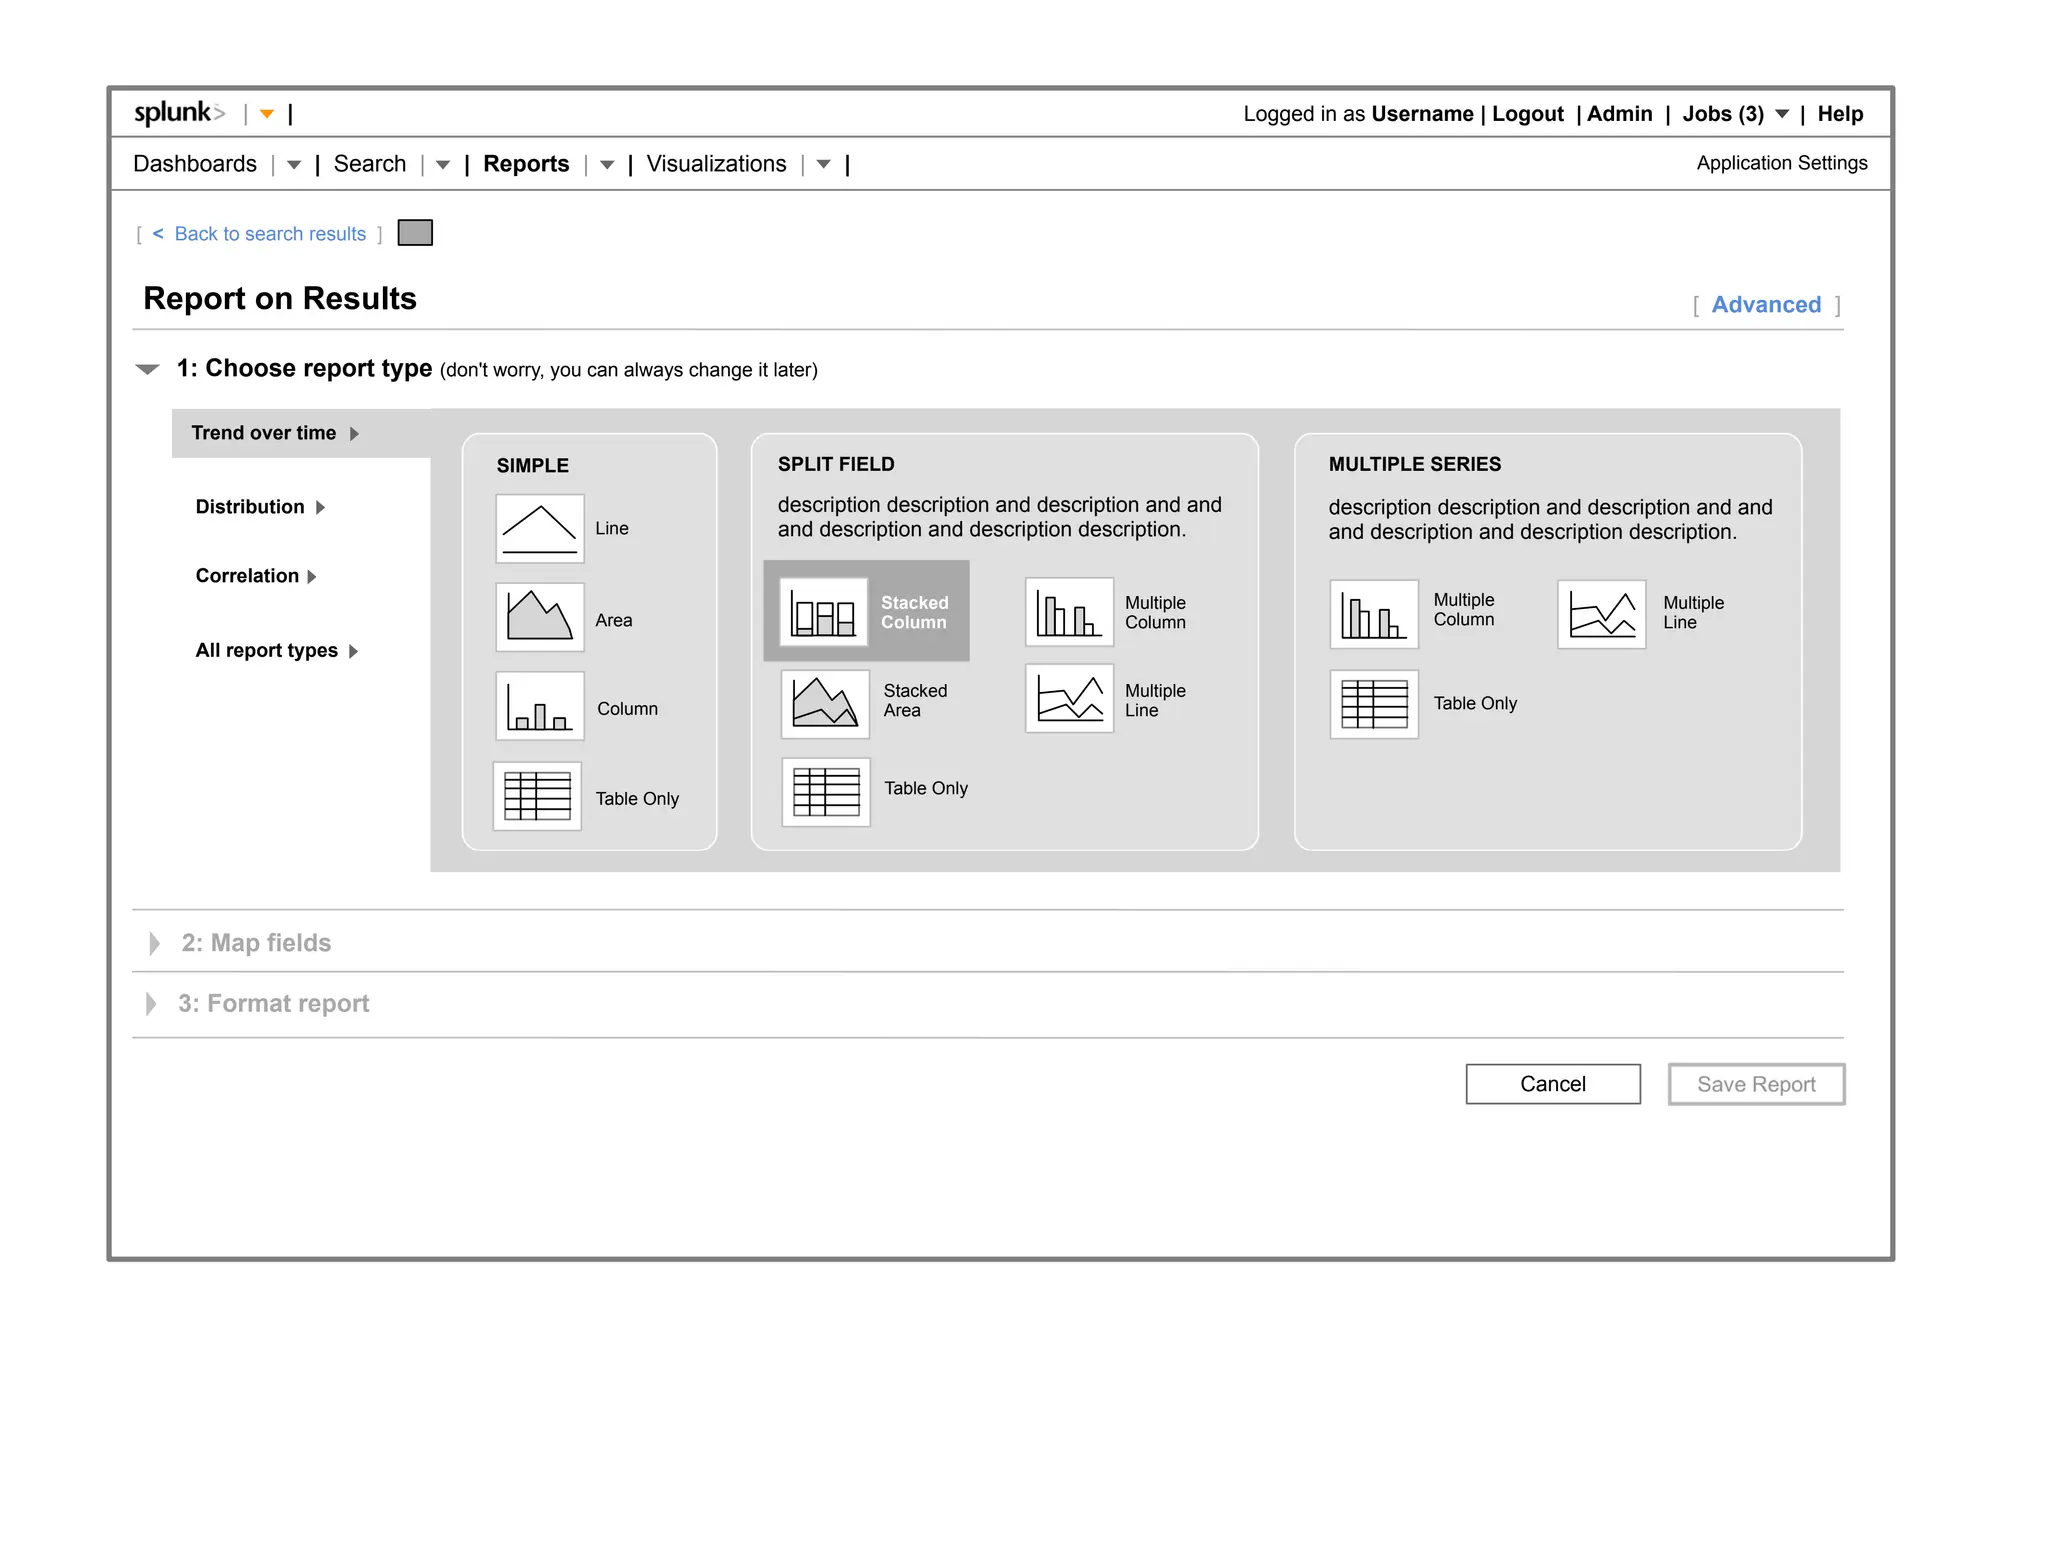Click the Save Report button
The image size is (2048, 1566).
(1756, 1084)
